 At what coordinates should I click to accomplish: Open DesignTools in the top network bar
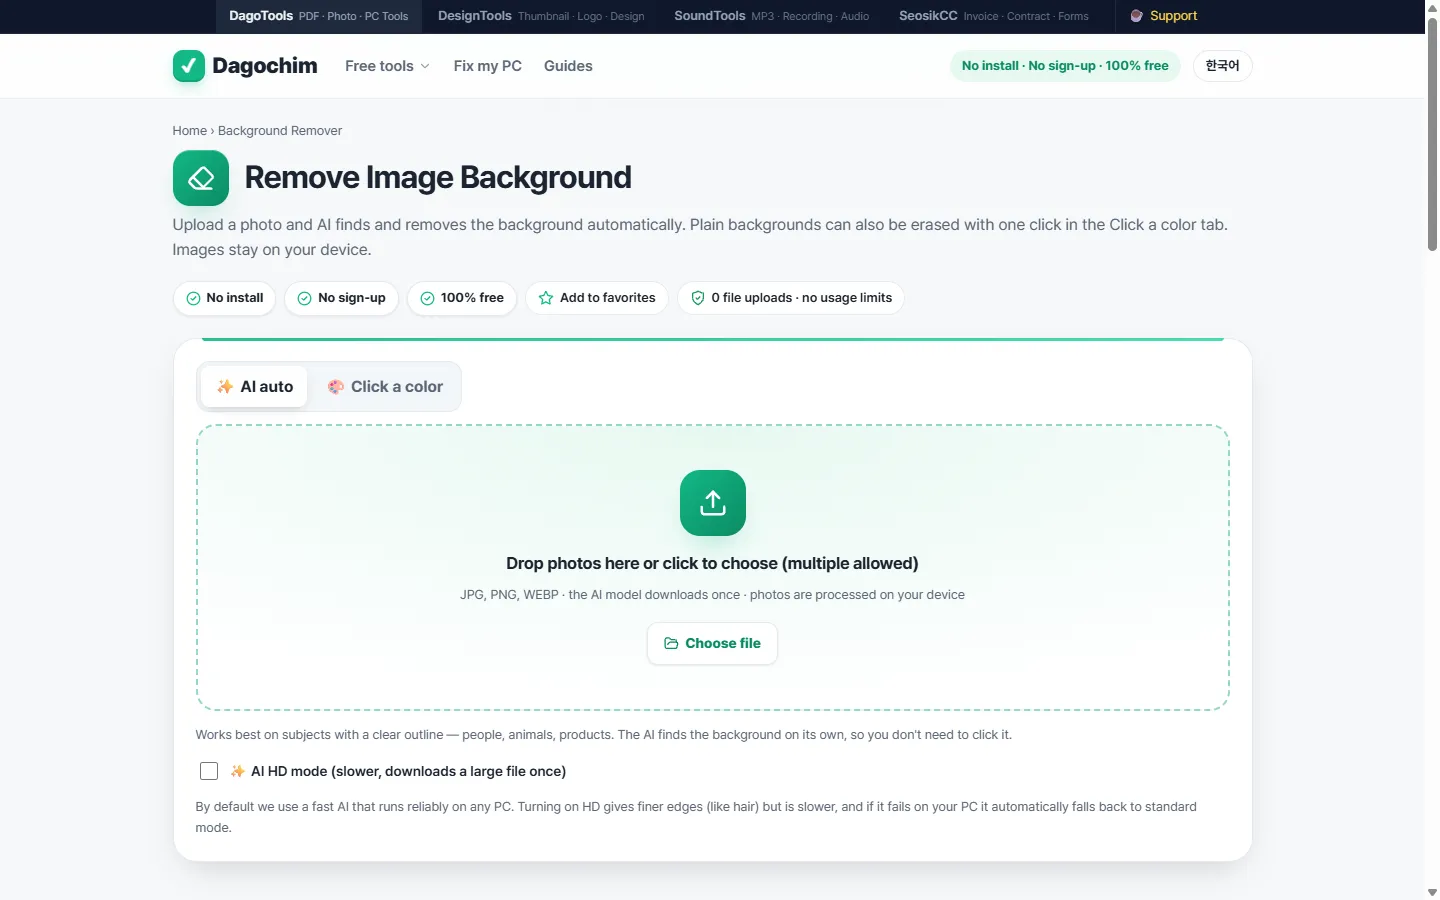pos(541,16)
